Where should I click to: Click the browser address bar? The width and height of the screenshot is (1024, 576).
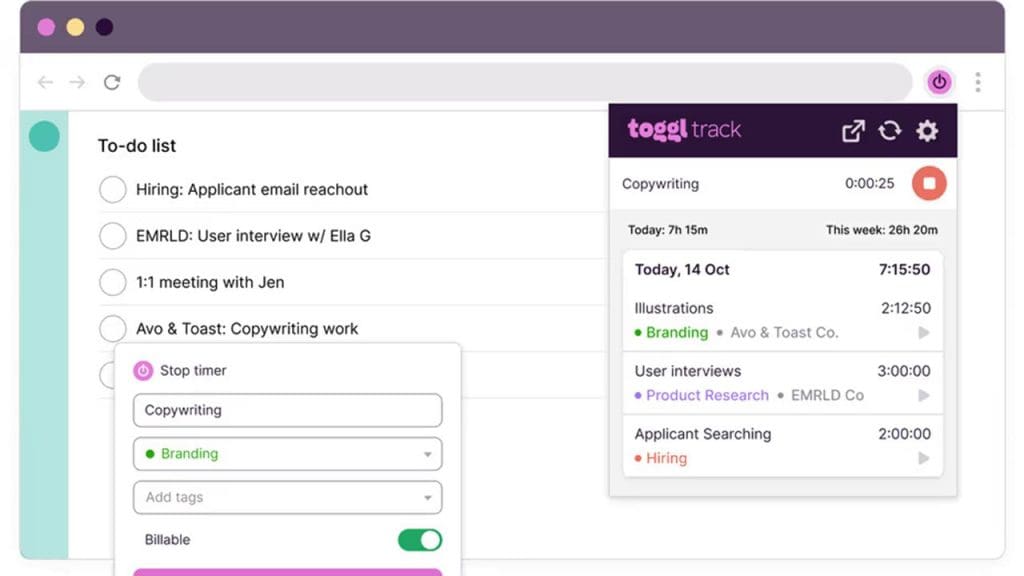pos(524,82)
